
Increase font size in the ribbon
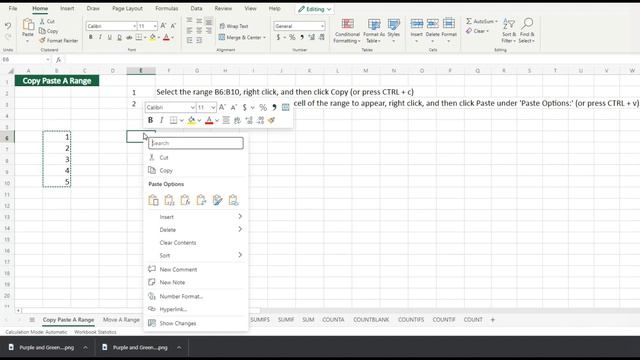pos(163,26)
